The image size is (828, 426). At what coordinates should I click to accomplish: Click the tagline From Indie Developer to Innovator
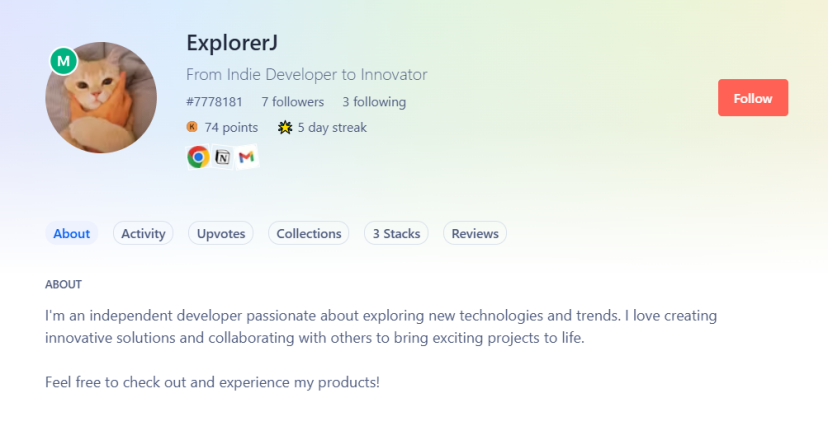point(306,75)
